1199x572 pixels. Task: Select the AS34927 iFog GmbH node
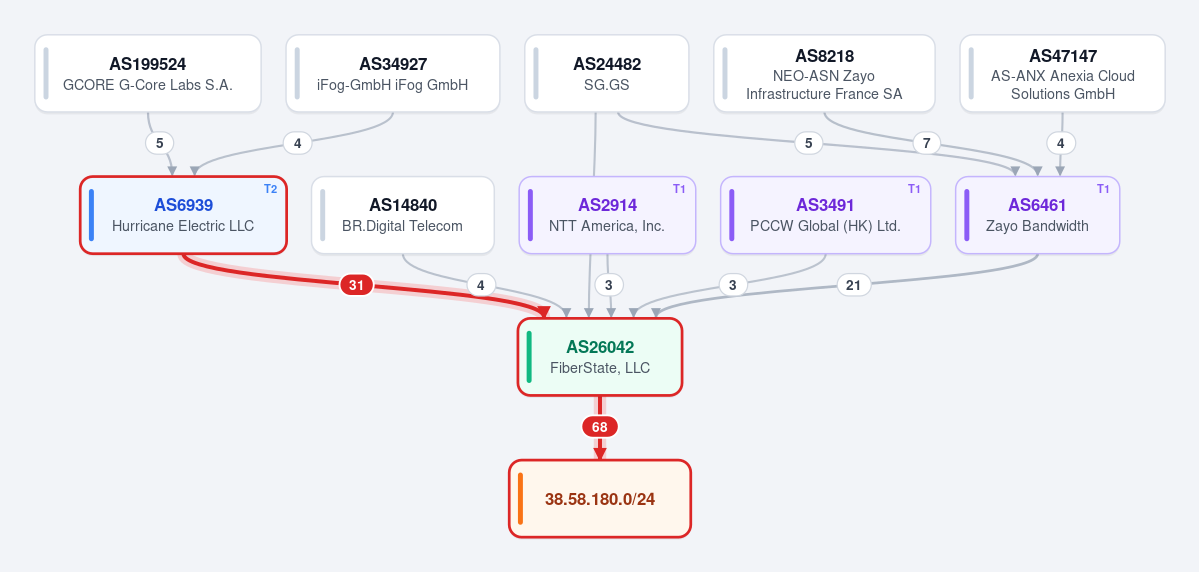click(x=393, y=73)
